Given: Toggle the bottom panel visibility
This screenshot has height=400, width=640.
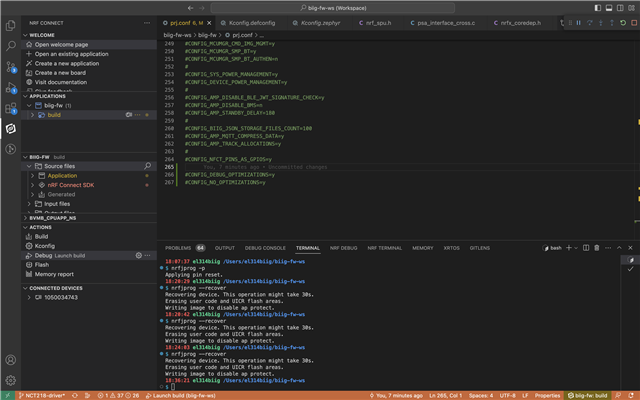Looking at the screenshot, I should point(609,8).
